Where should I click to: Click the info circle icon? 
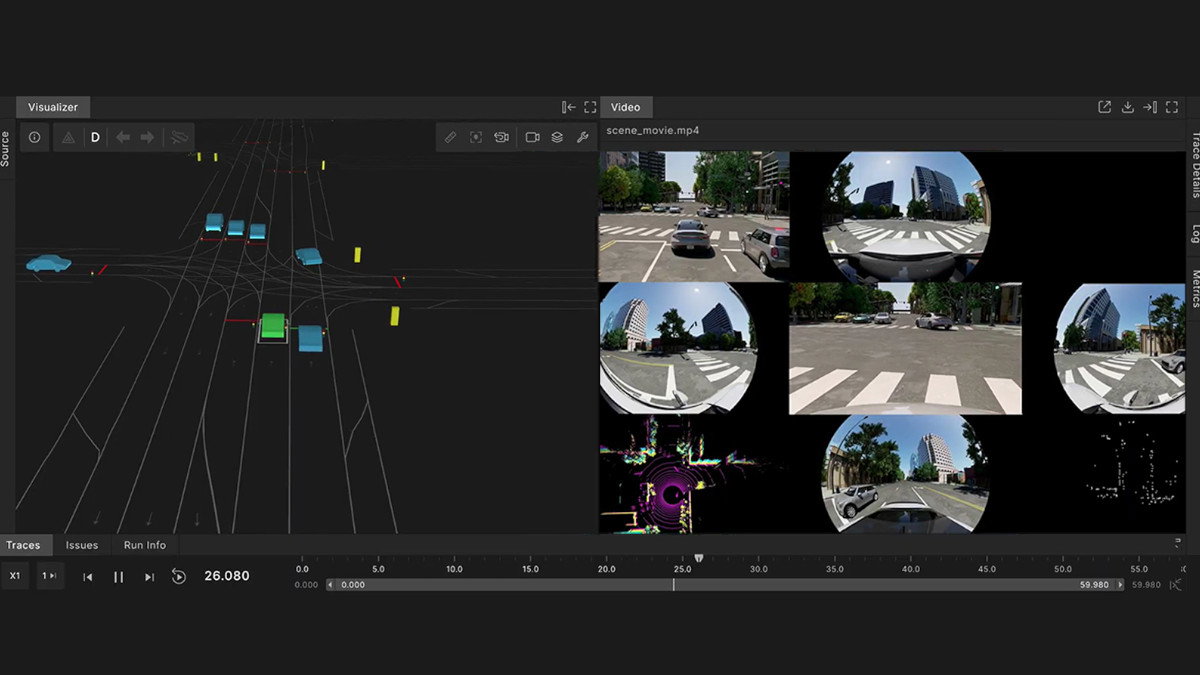pyautogui.click(x=35, y=137)
